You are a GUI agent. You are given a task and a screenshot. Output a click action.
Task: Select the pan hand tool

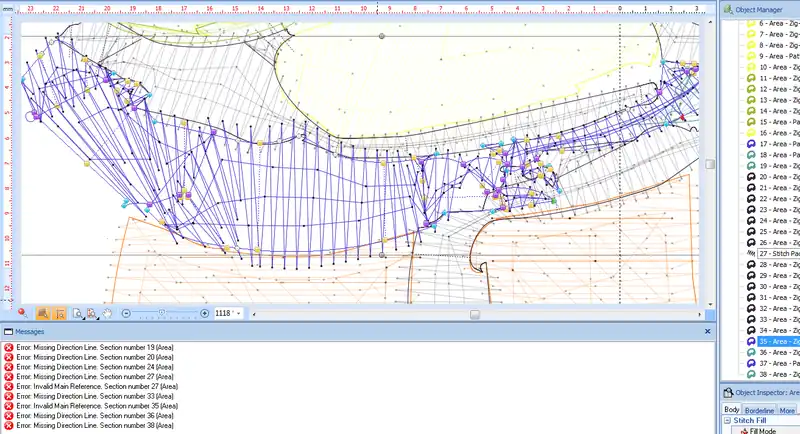pyautogui.click(x=109, y=313)
